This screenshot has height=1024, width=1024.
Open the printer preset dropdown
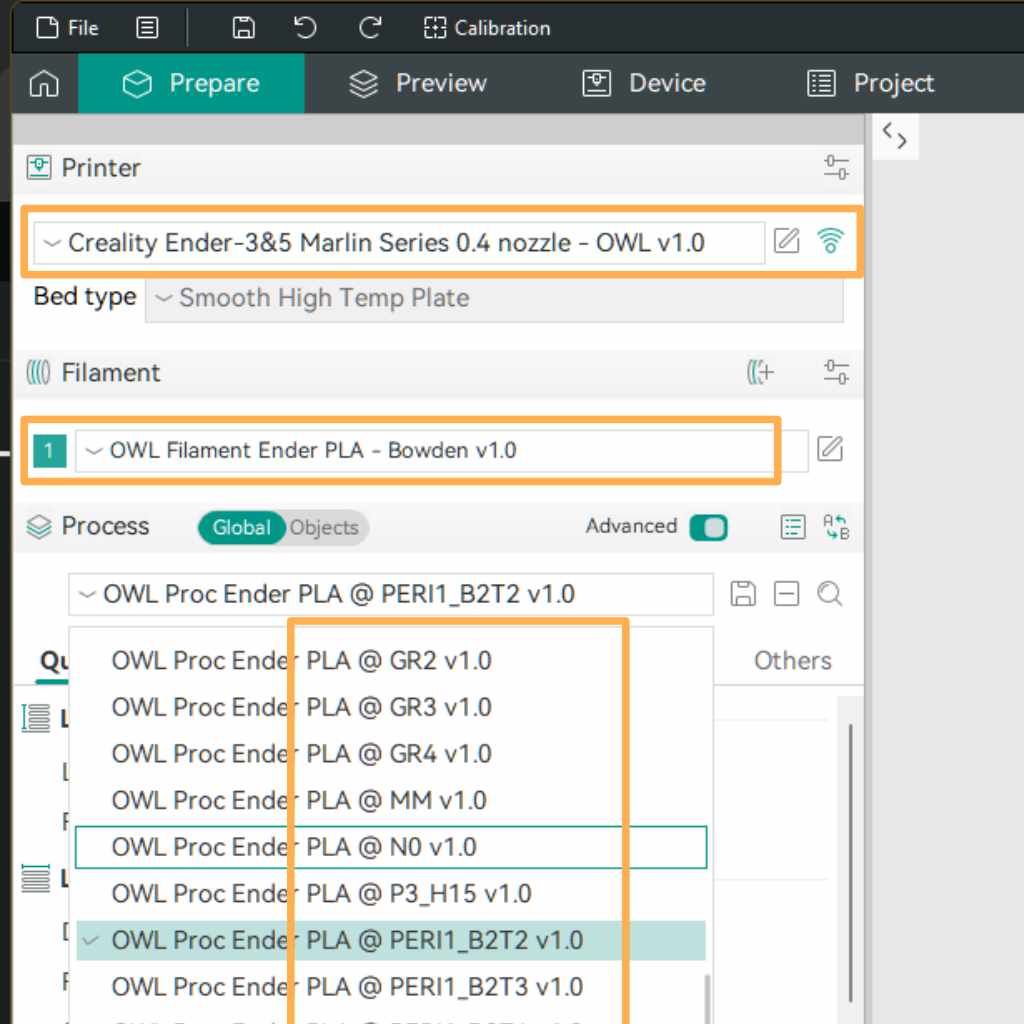[400, 243]
